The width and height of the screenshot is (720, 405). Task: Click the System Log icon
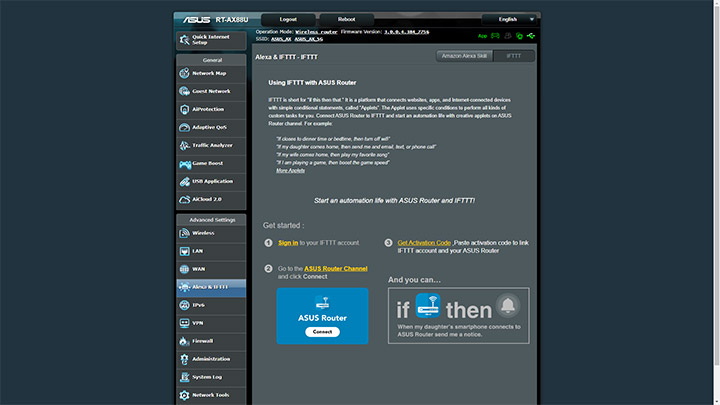[185, 377]
